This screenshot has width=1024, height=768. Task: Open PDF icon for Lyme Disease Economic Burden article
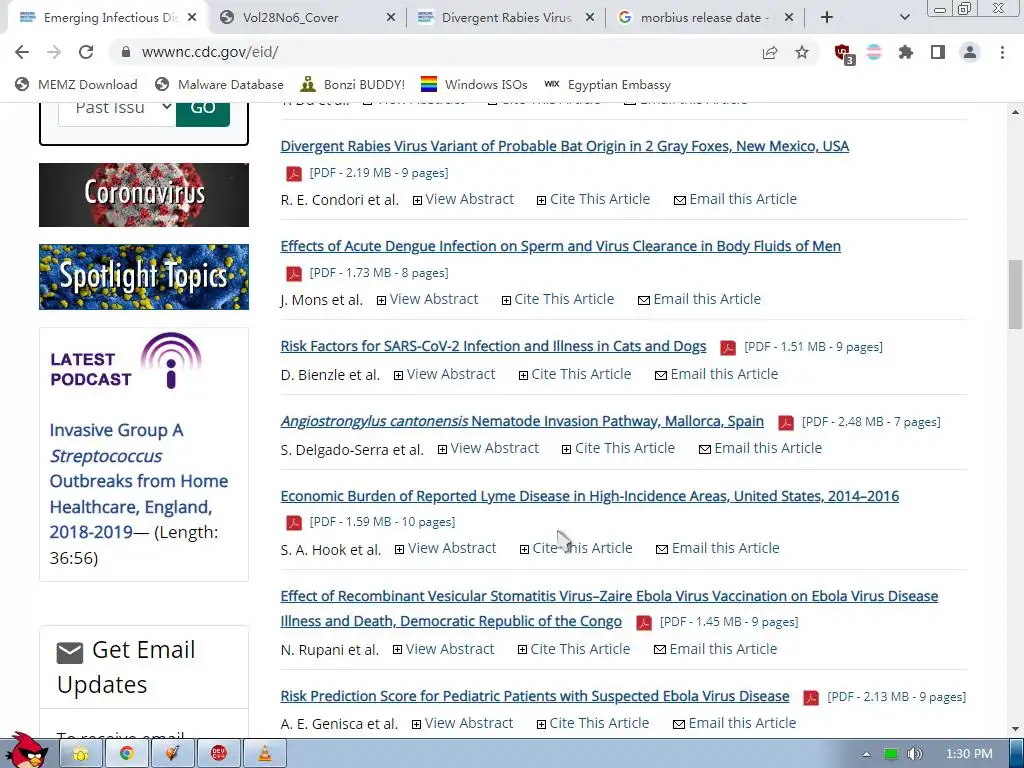point(294,522)
